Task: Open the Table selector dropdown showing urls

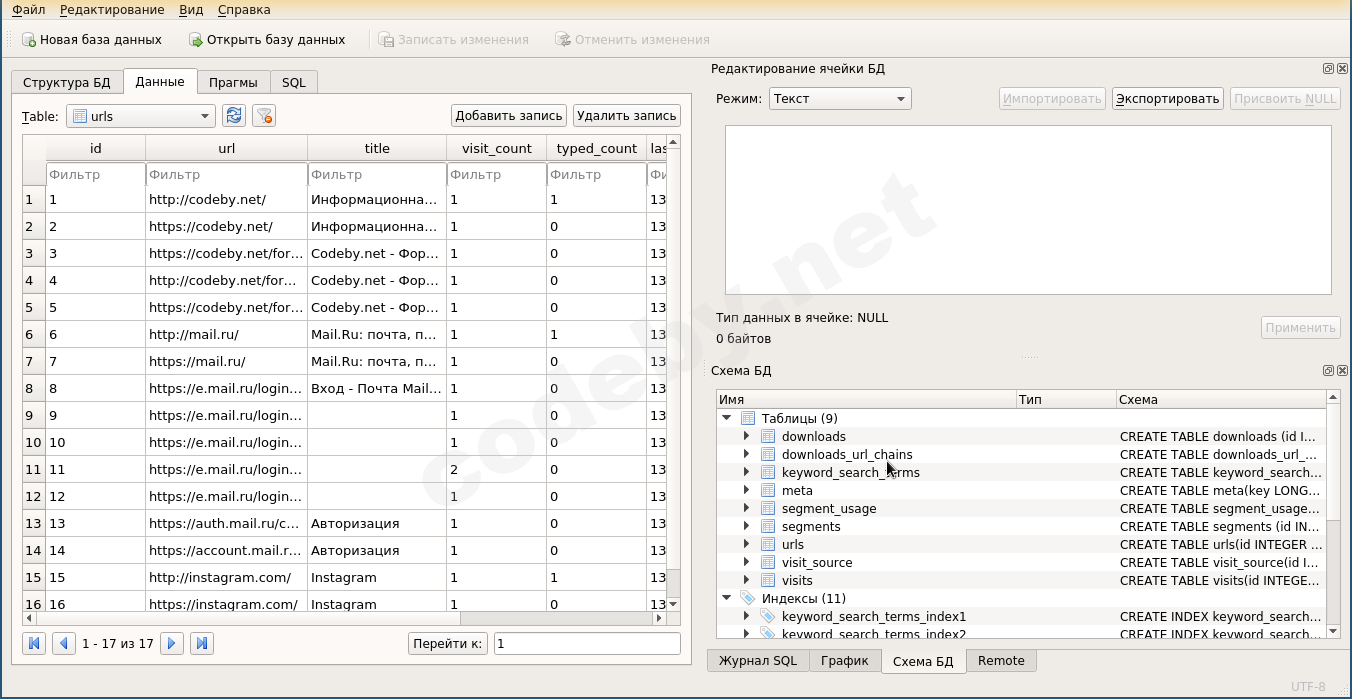Action: [141, 116]
